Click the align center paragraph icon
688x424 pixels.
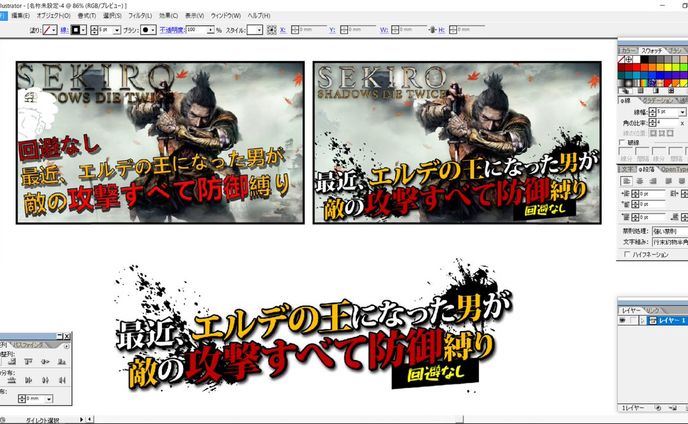click(640, 181)
